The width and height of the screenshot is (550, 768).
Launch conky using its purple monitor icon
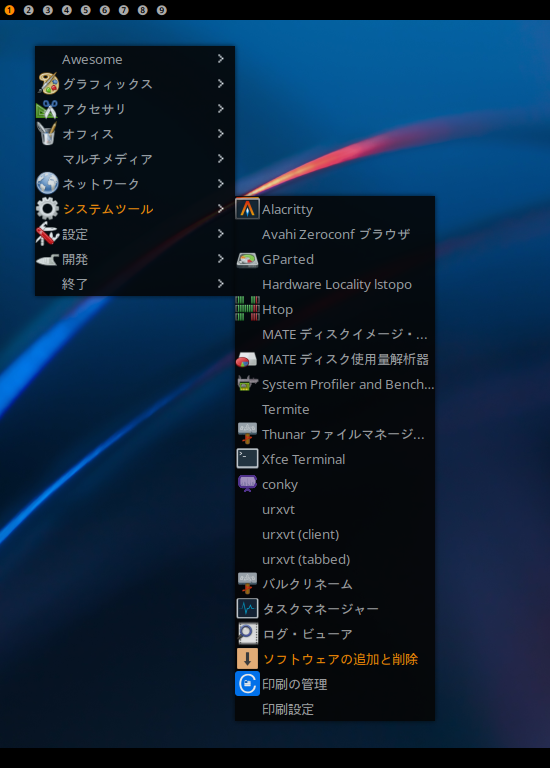(x=247, y=483)
